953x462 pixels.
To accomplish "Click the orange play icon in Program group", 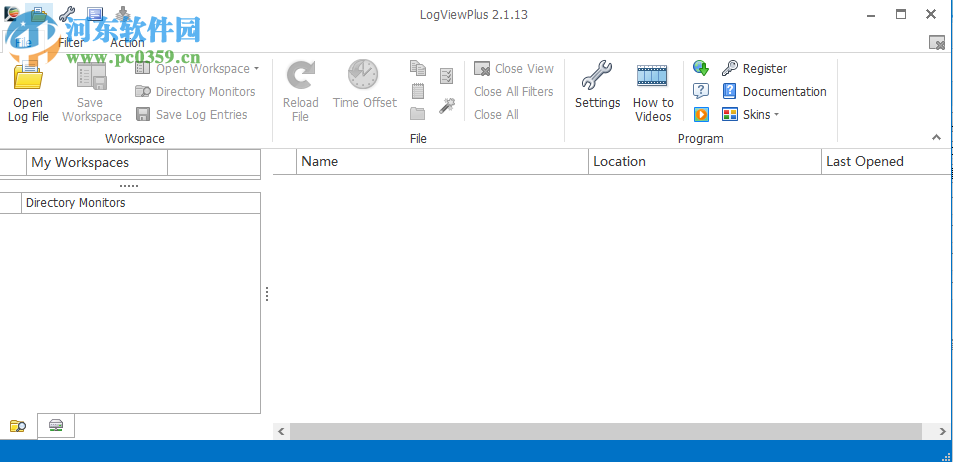I will click(701, 114).
